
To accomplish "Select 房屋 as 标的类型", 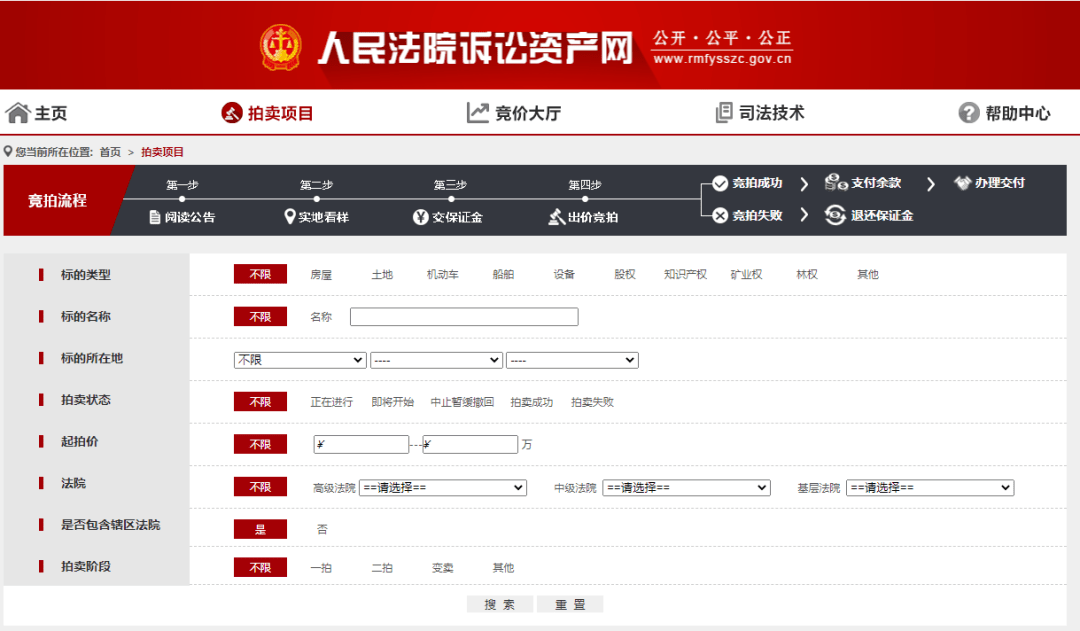I will coord(321,274).
